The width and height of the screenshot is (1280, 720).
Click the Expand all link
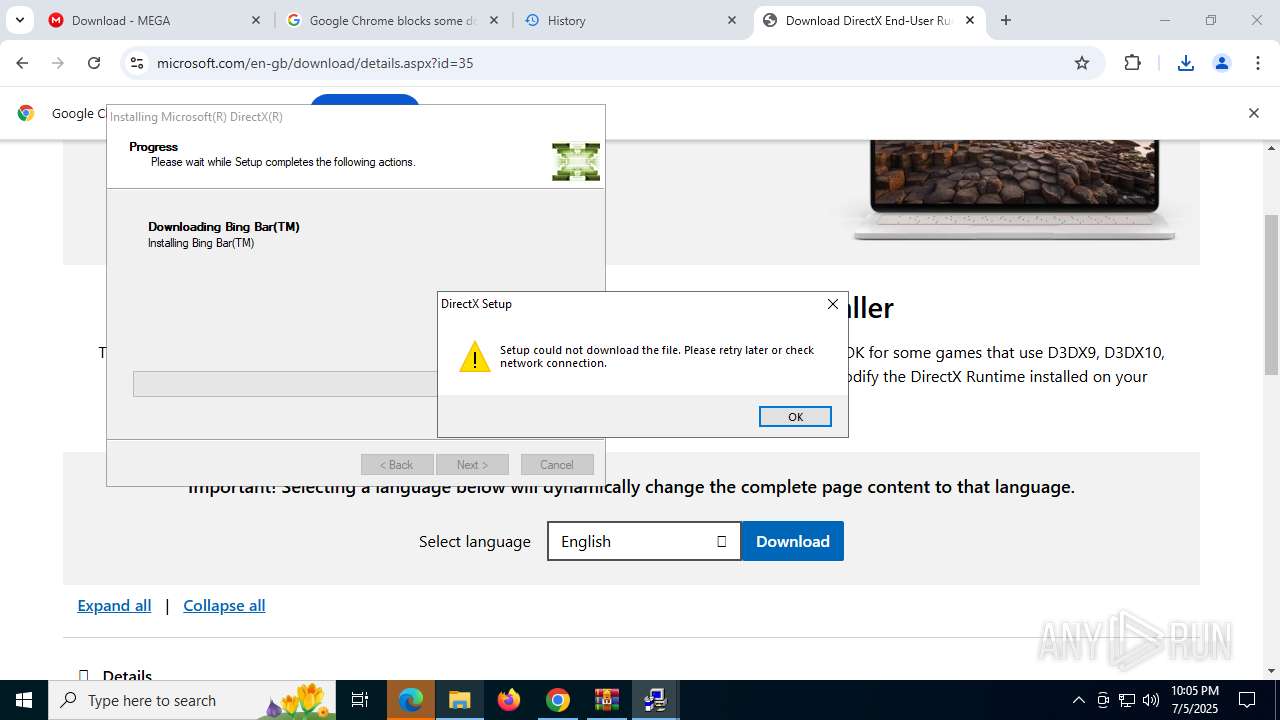point(114,605)
